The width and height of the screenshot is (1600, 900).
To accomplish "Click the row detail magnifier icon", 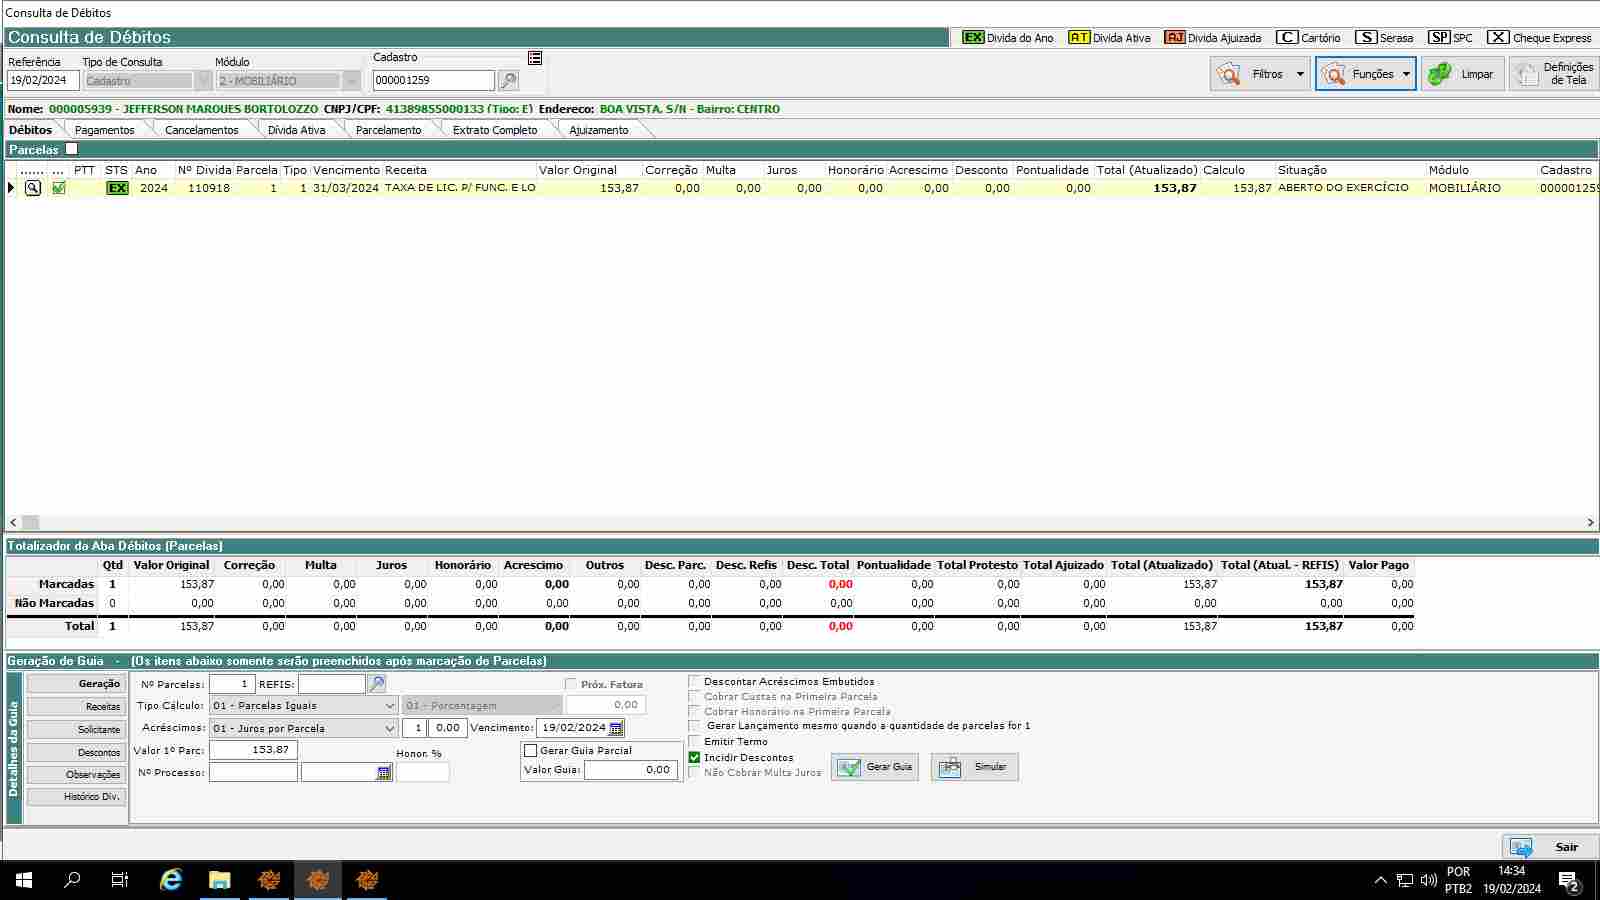I will pos(33,188).
